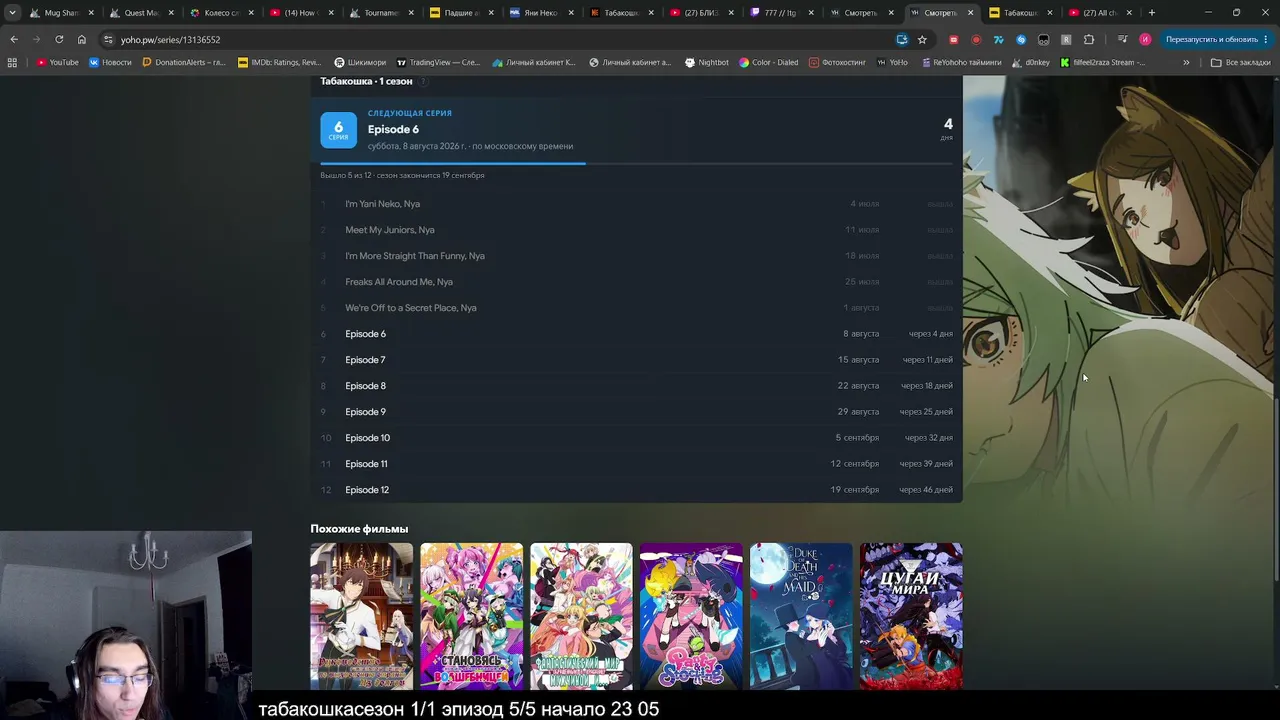The image size is (1280, 720).
Task: Select 'We're Off to a Secret Place, Nya'
Action: pyautogui.click(x=636, y=308)
